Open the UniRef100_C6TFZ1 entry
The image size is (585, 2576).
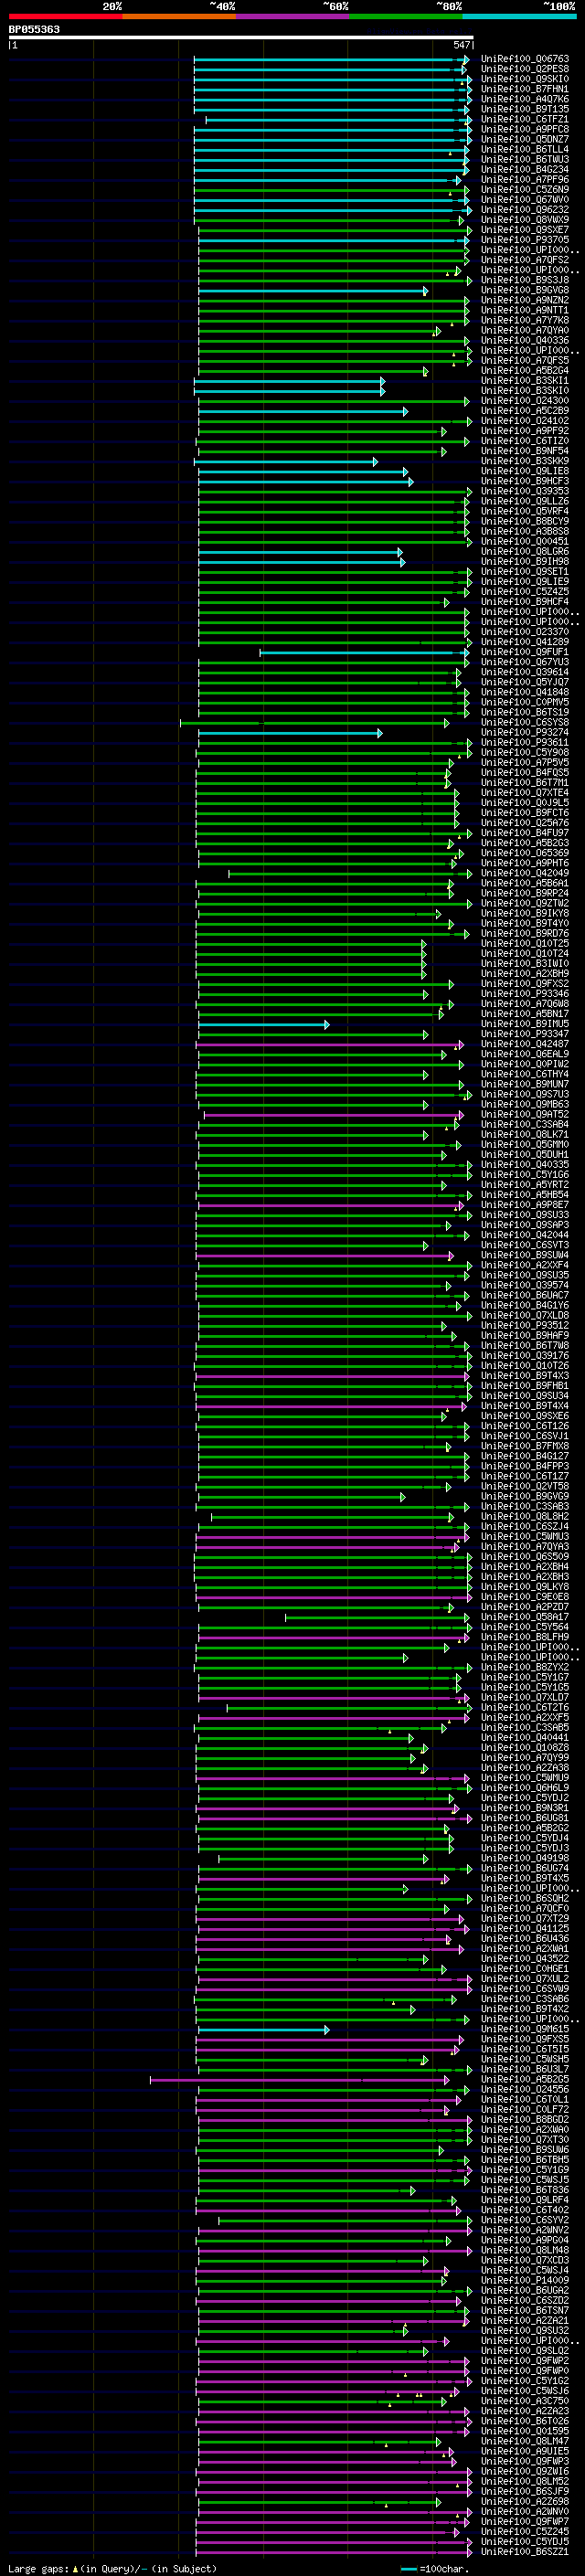525,119
